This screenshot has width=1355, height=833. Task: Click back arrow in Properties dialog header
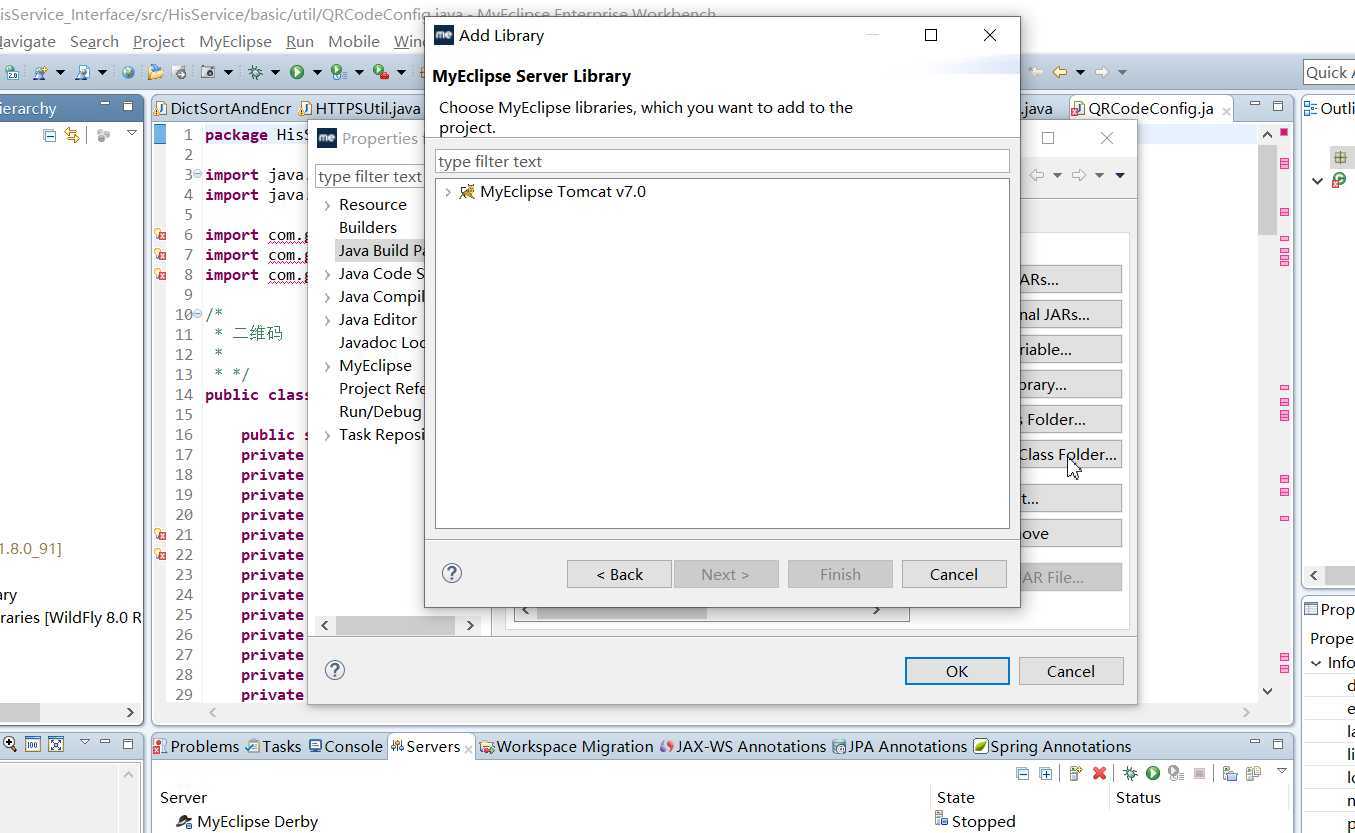[1037, 175]
